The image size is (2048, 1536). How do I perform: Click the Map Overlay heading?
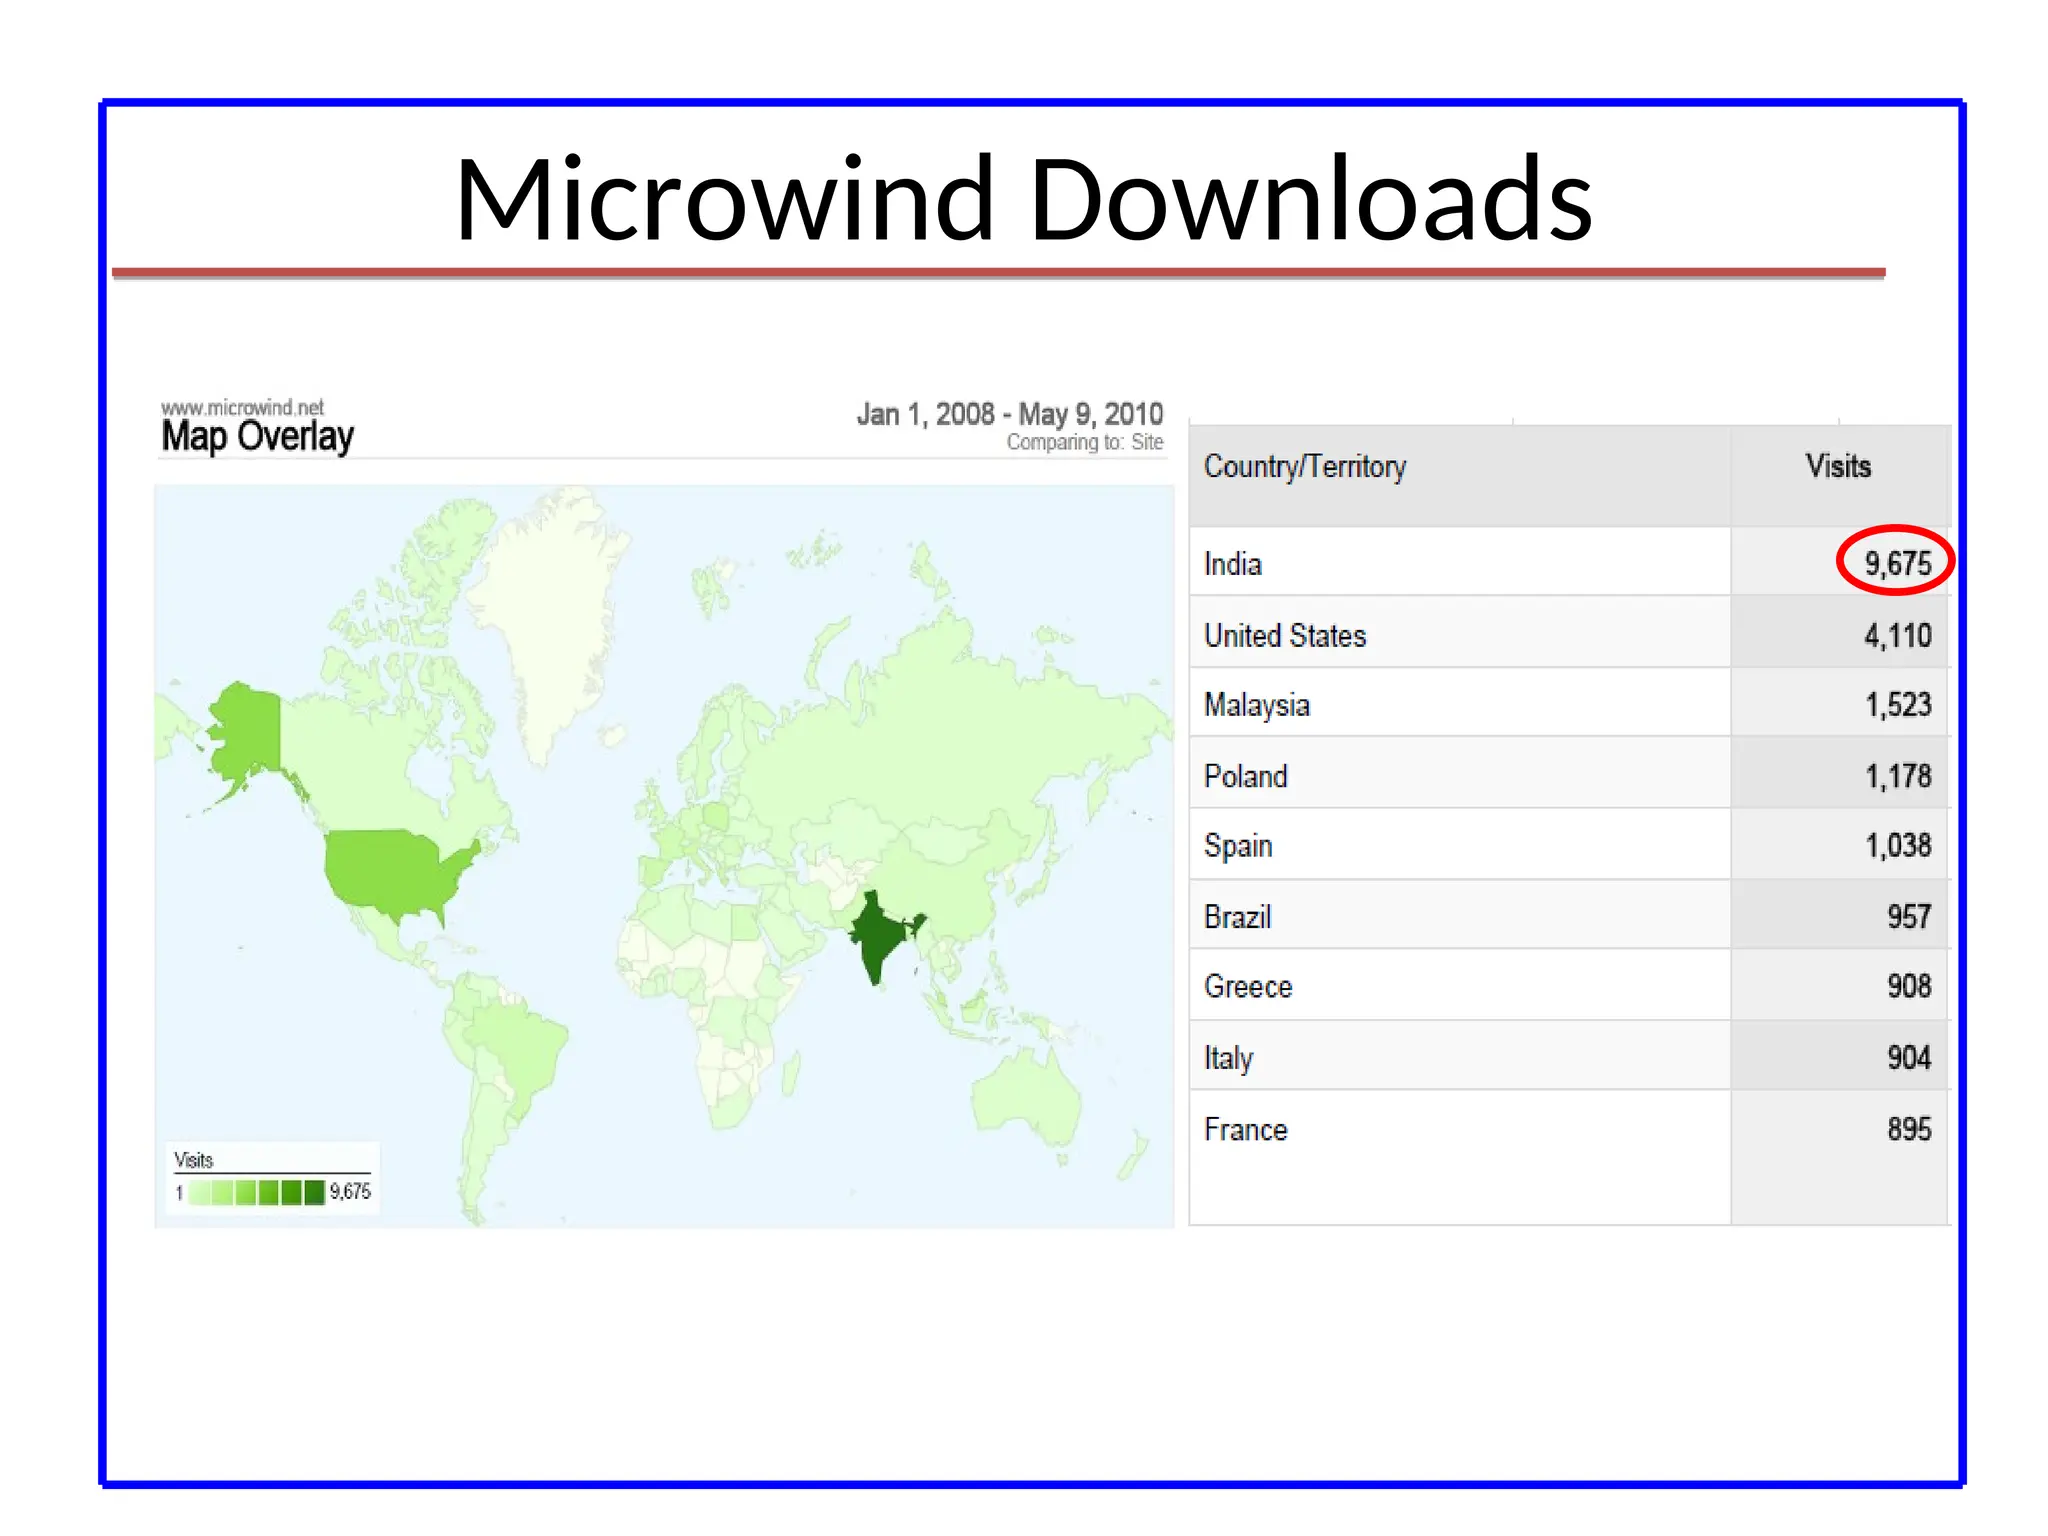pyautogui.click(x=258, y=437)
